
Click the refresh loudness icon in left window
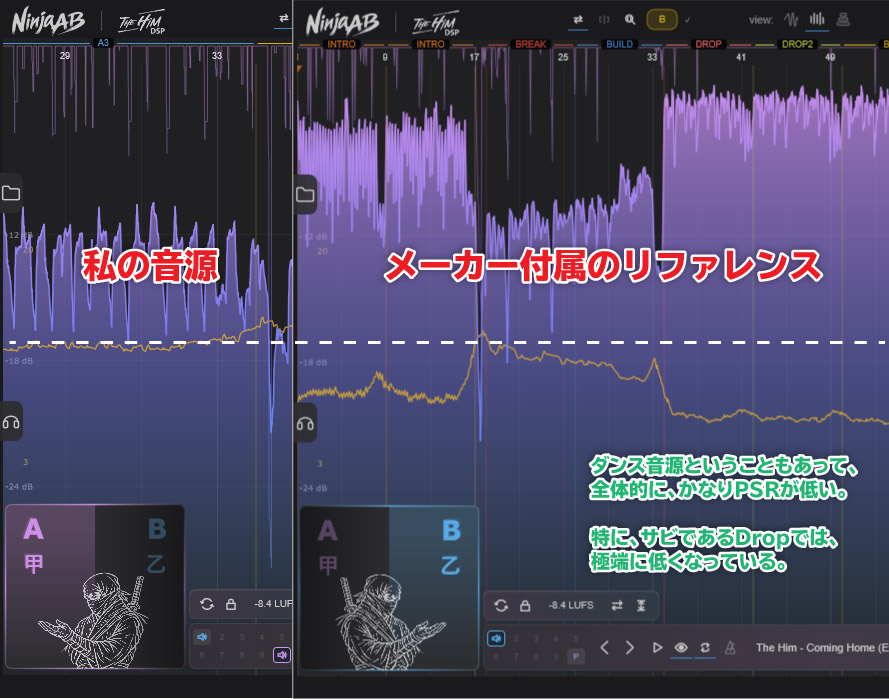click(x=207, y=604)
